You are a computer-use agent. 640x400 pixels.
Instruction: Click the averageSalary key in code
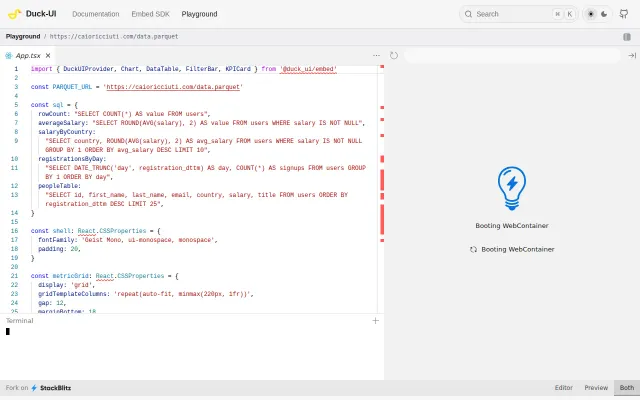[x=63, y=123]
